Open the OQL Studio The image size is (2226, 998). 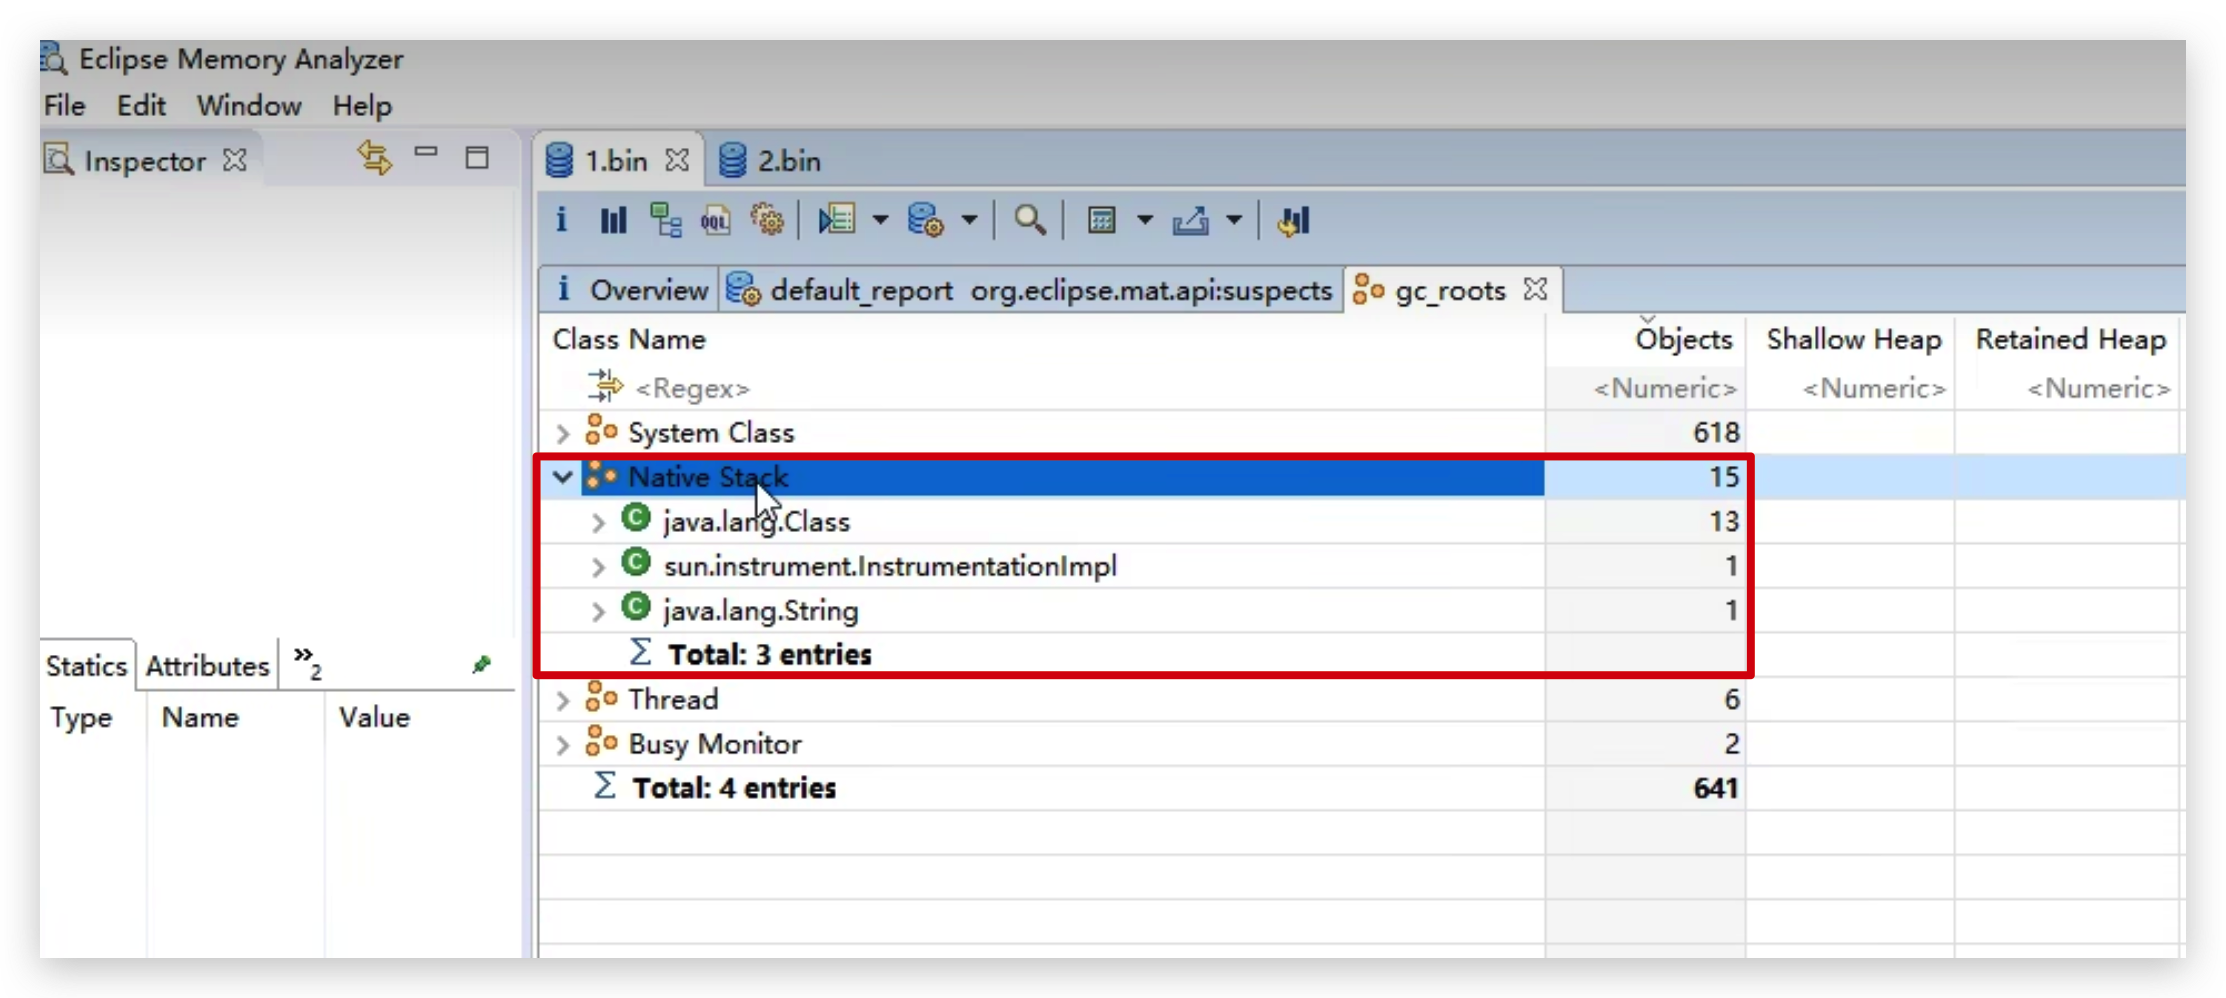tap(715, 220)
